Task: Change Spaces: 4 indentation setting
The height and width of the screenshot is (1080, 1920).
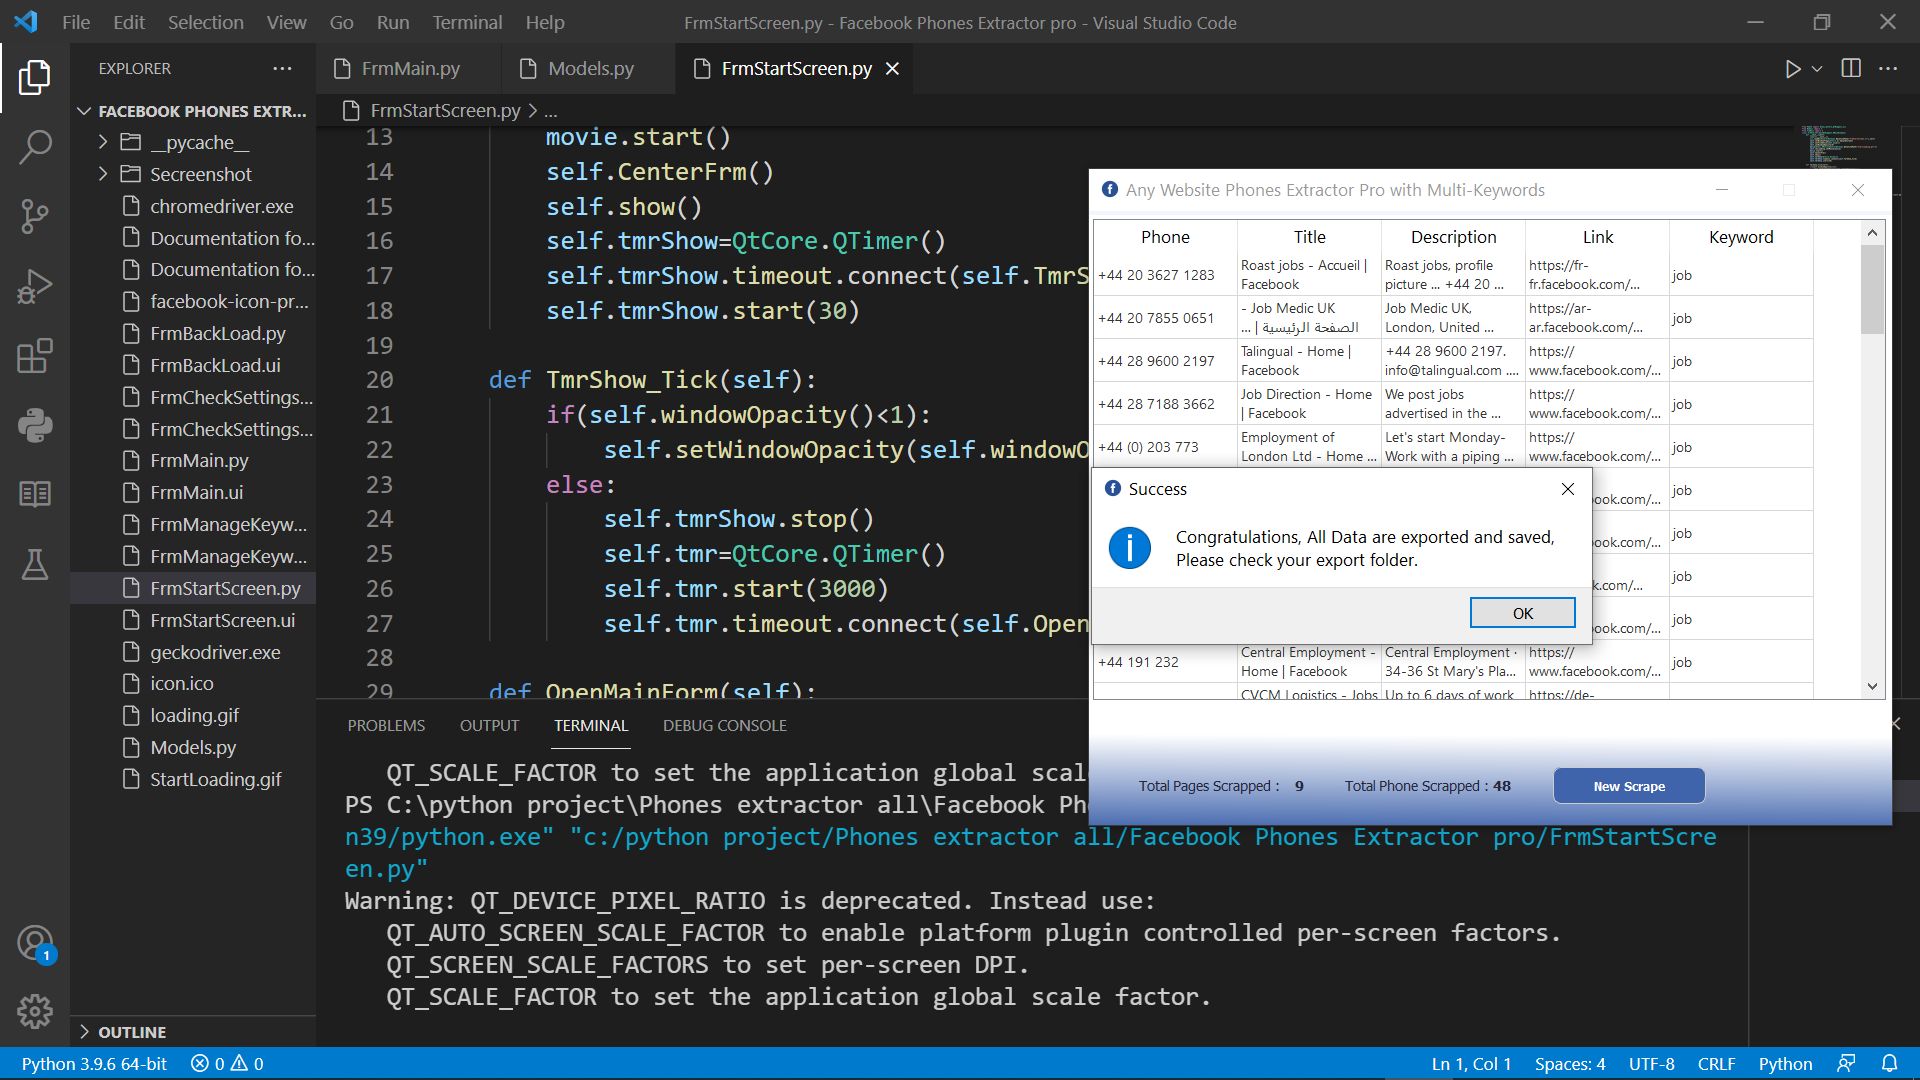Action: (1570, 1064)
